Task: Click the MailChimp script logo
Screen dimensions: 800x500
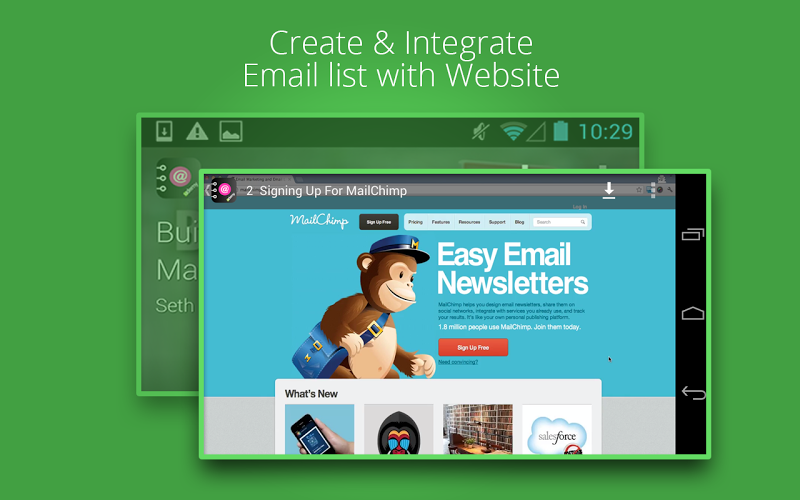Action: pos(319,221)
